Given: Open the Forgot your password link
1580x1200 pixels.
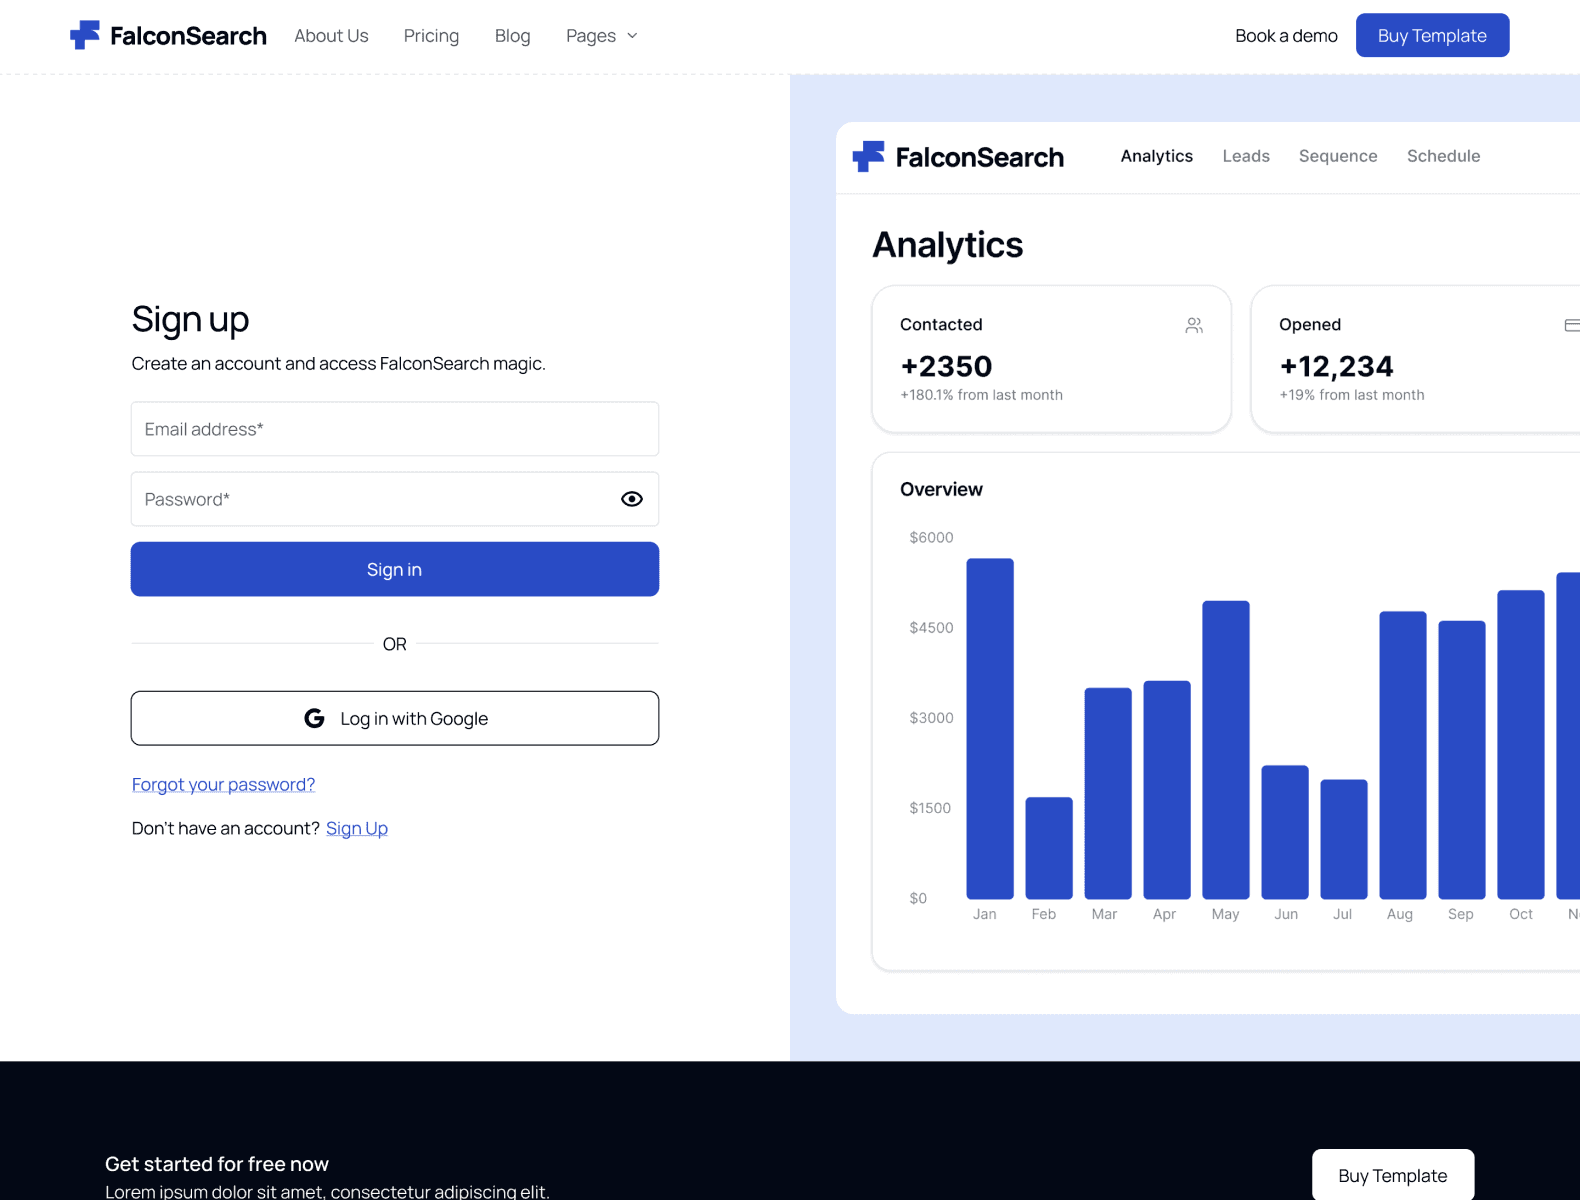Looking at the screenshot, I should coord(223,784).
